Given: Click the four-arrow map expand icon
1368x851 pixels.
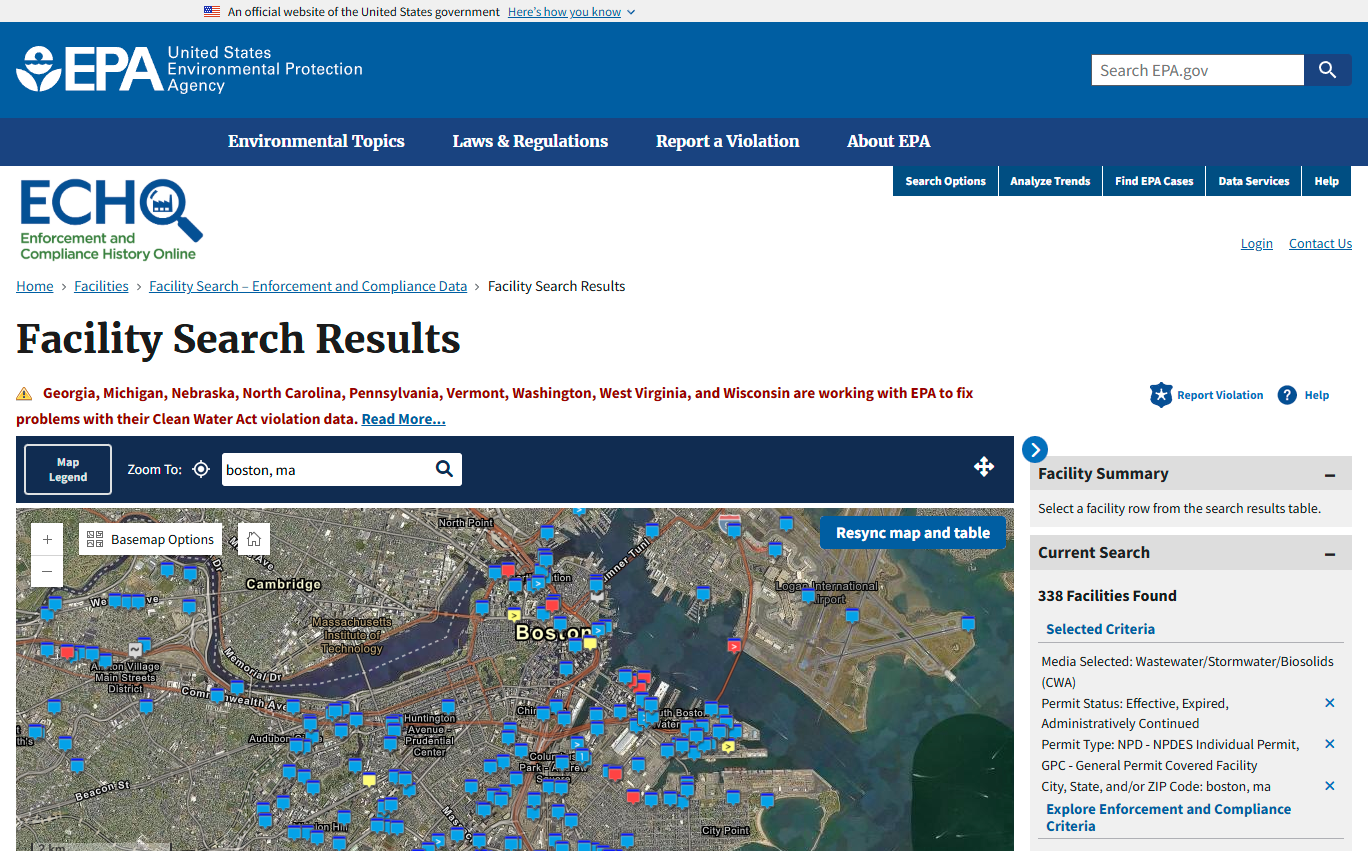Looking at the screenshot, I should [984, 466].
